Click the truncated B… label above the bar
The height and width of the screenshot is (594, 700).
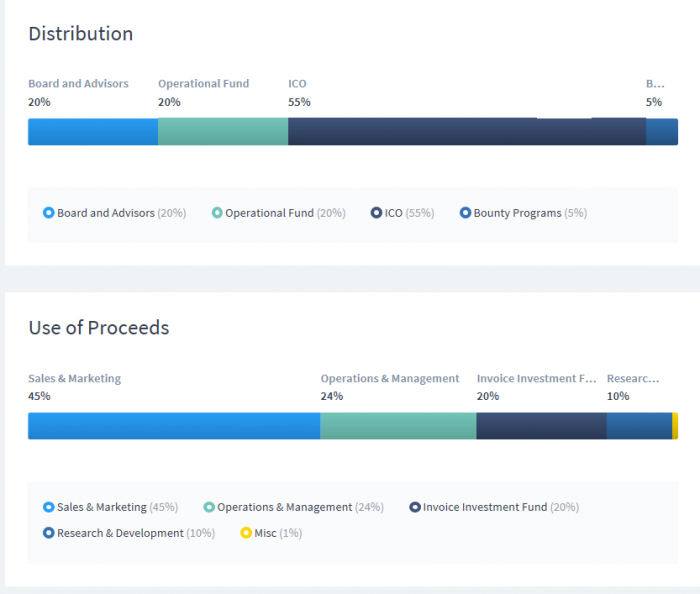tap(655, 83)
